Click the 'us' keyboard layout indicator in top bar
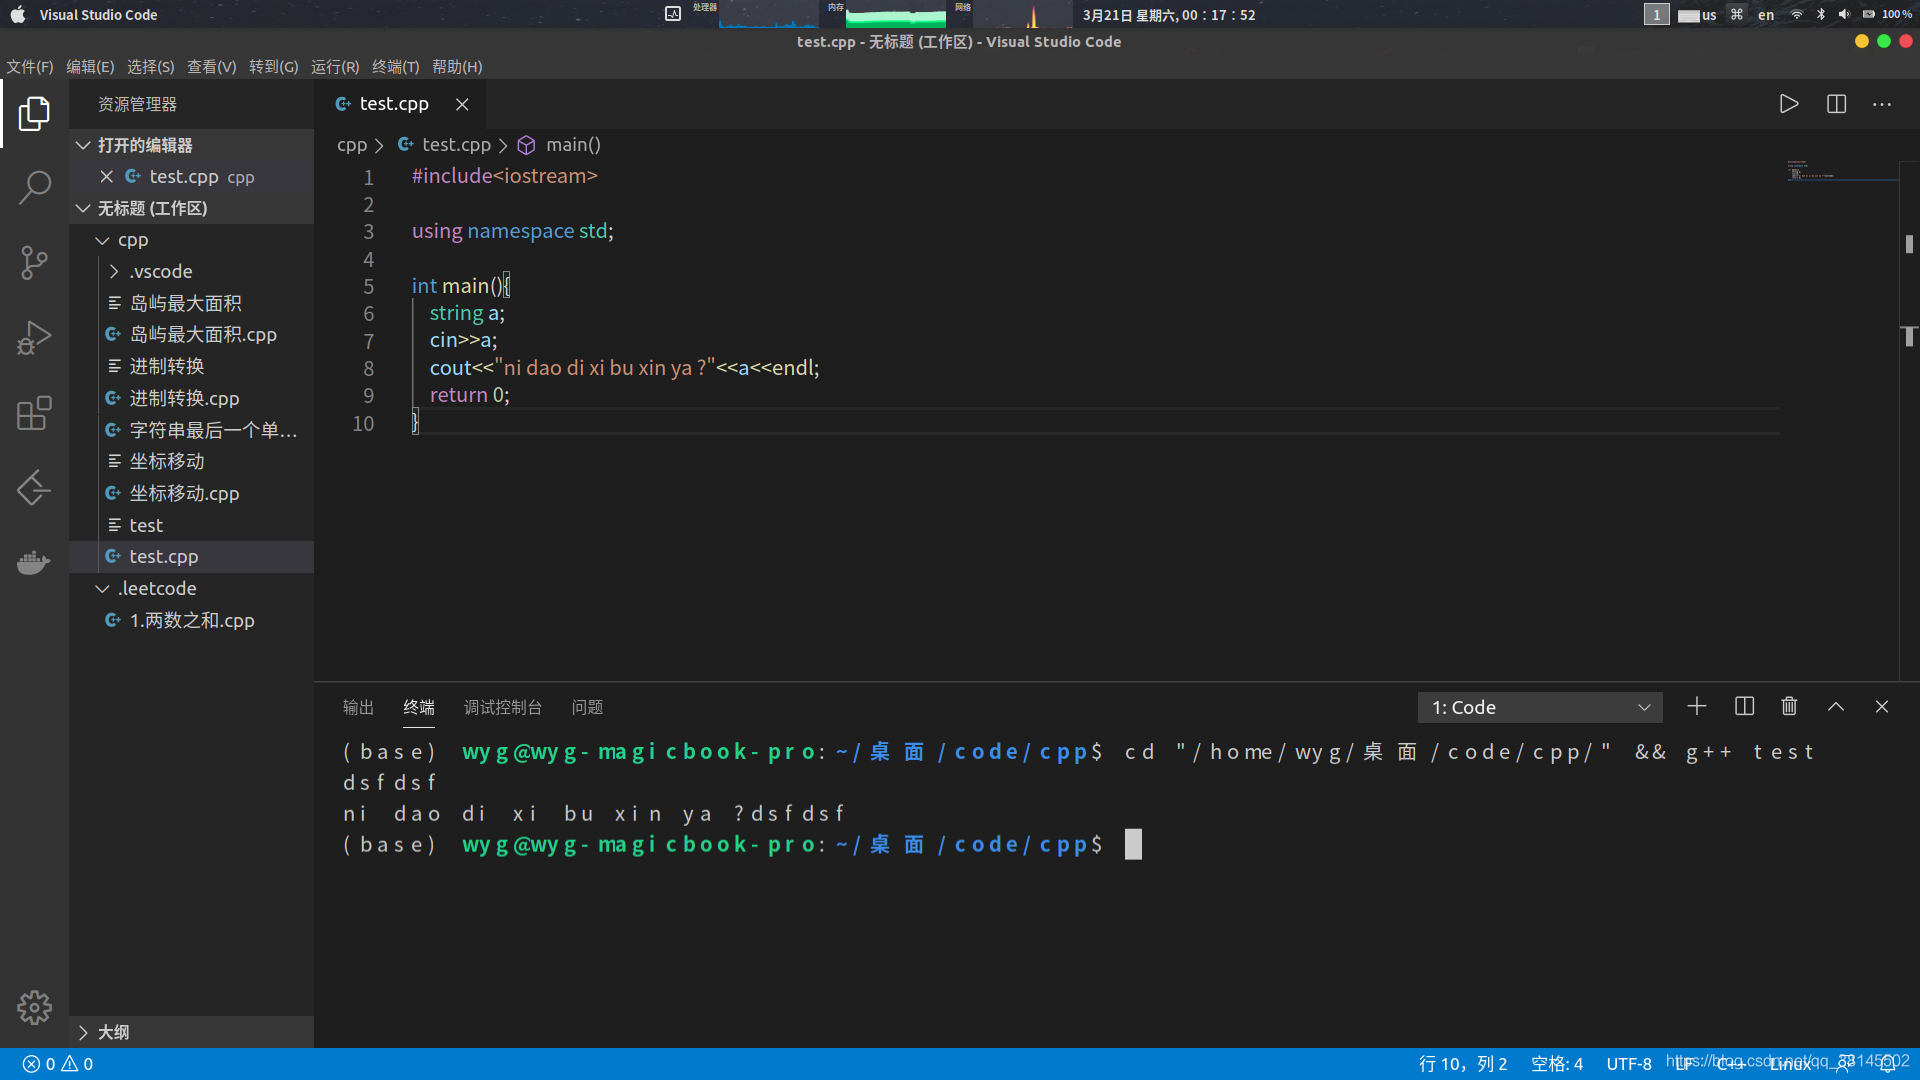The height and width of the screenshot is (1080, 1920). click(1697, 15)
